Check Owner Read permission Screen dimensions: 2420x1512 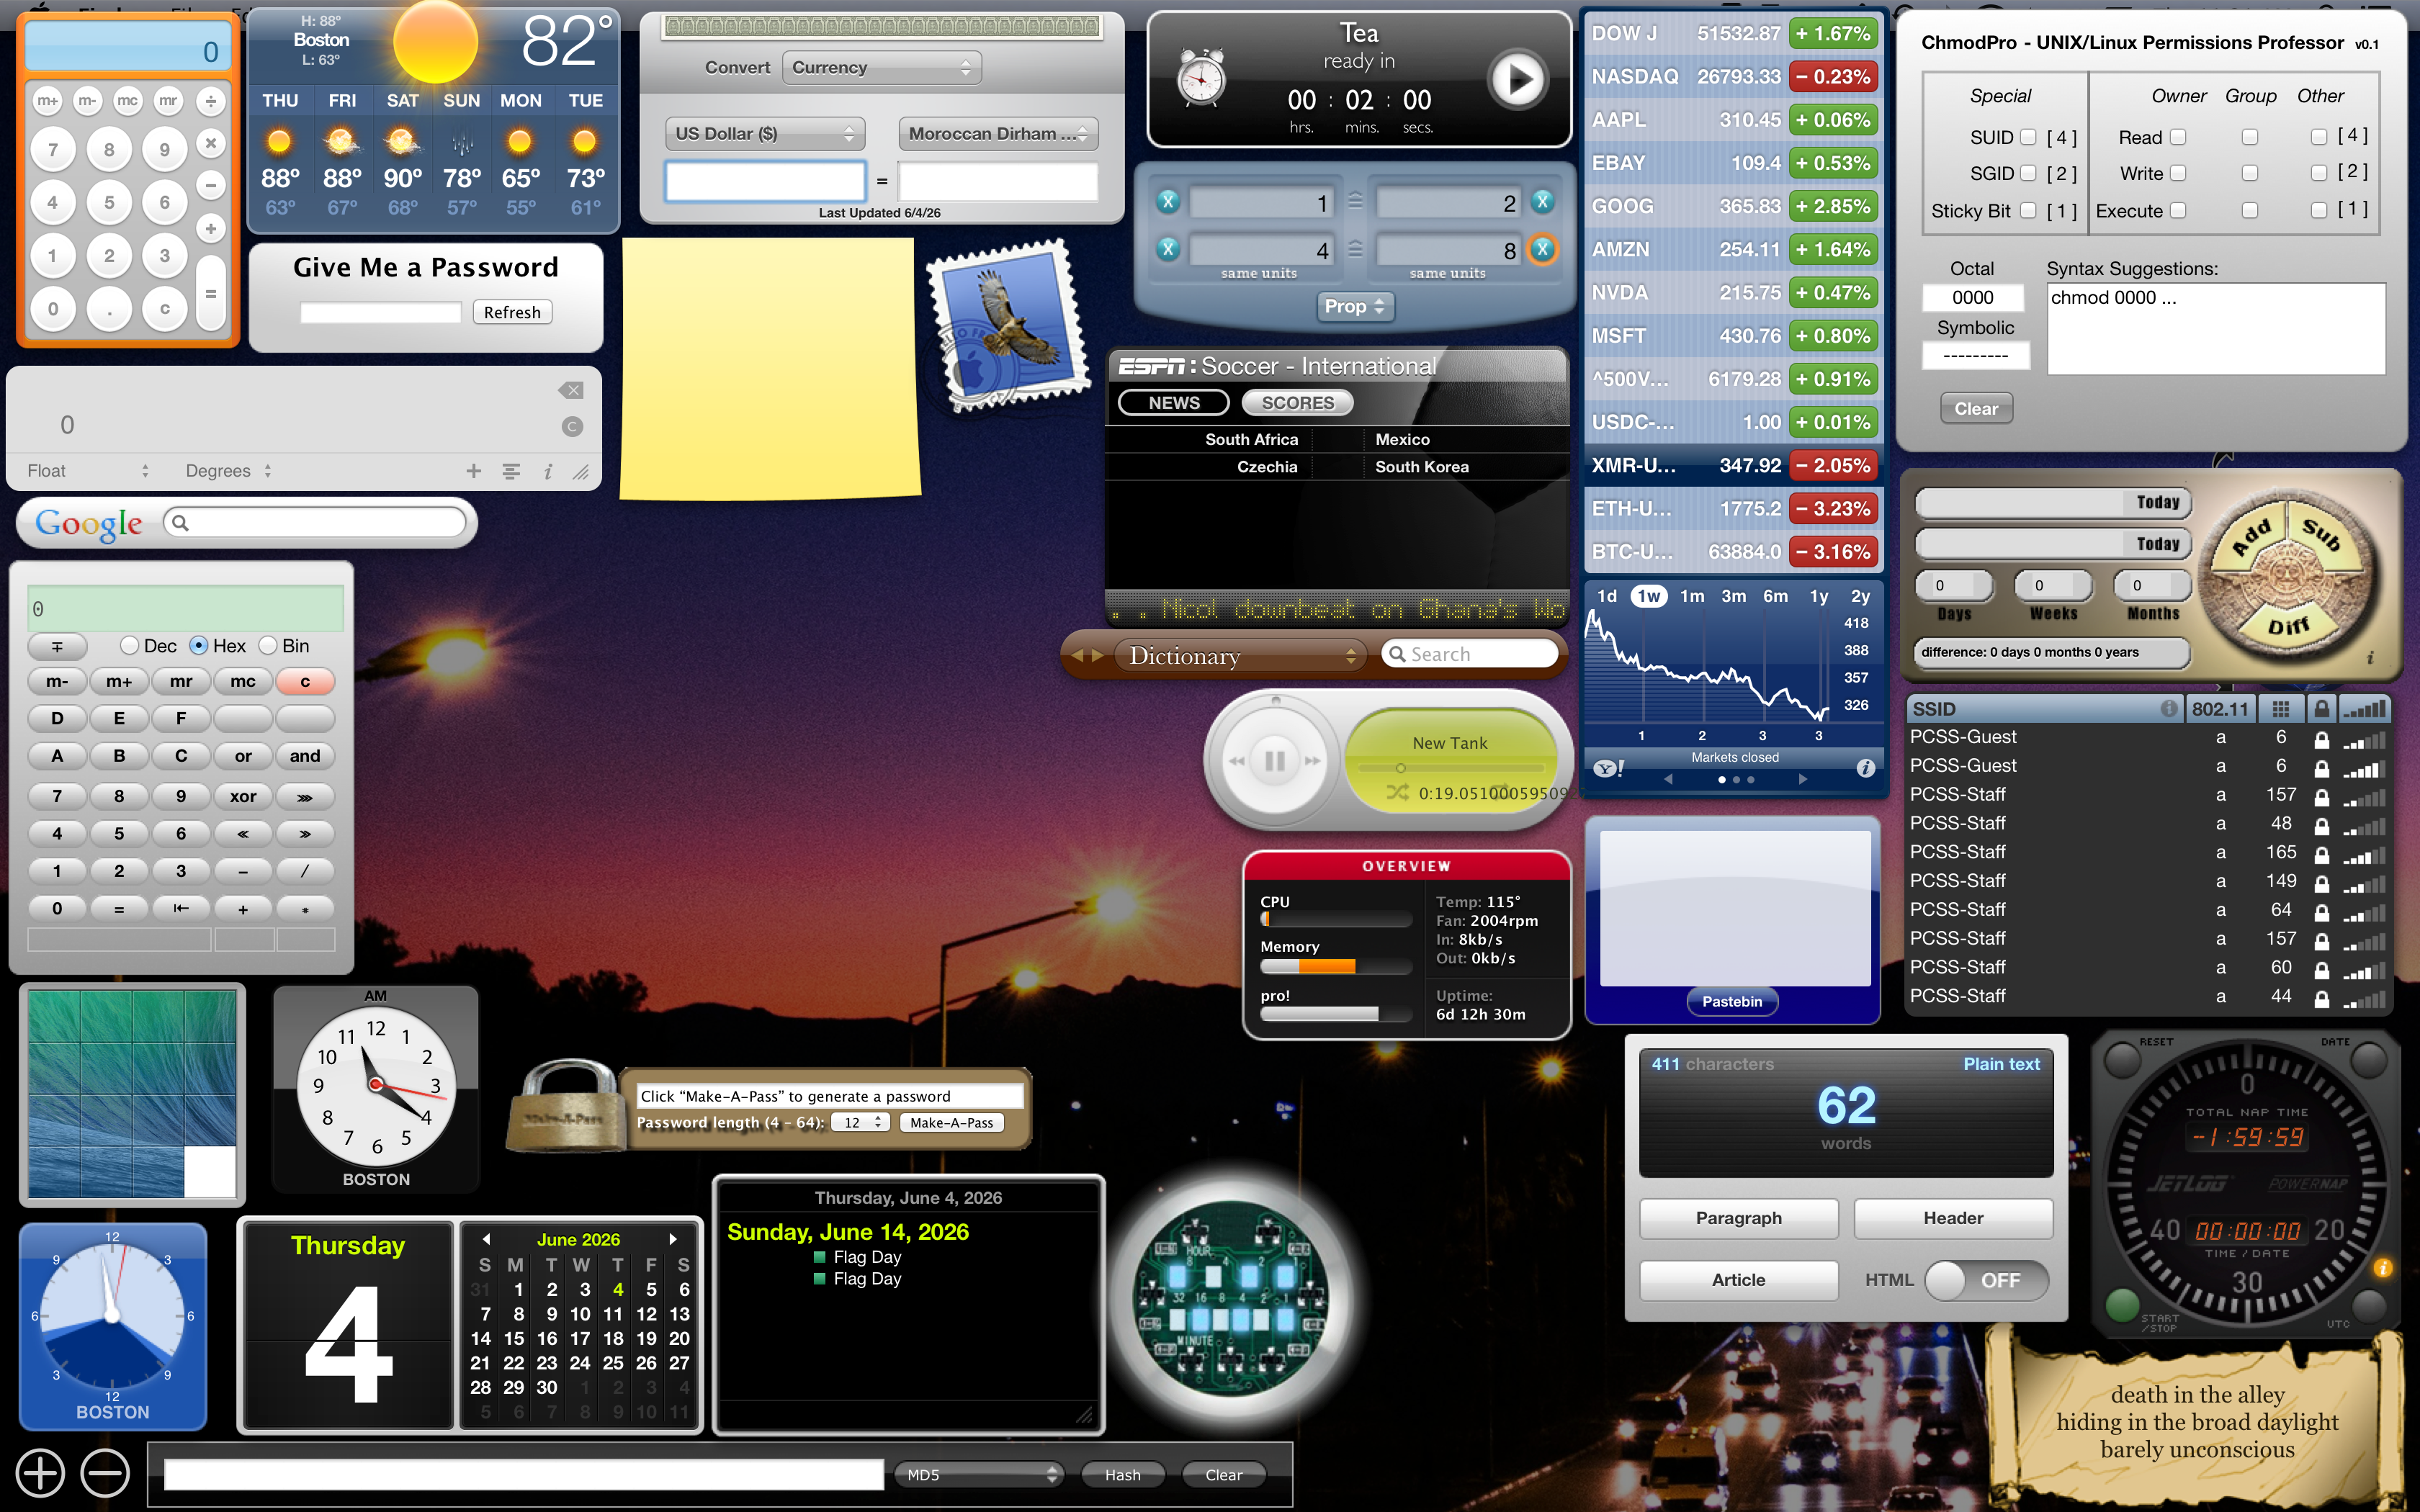[x=2178, y=137]
